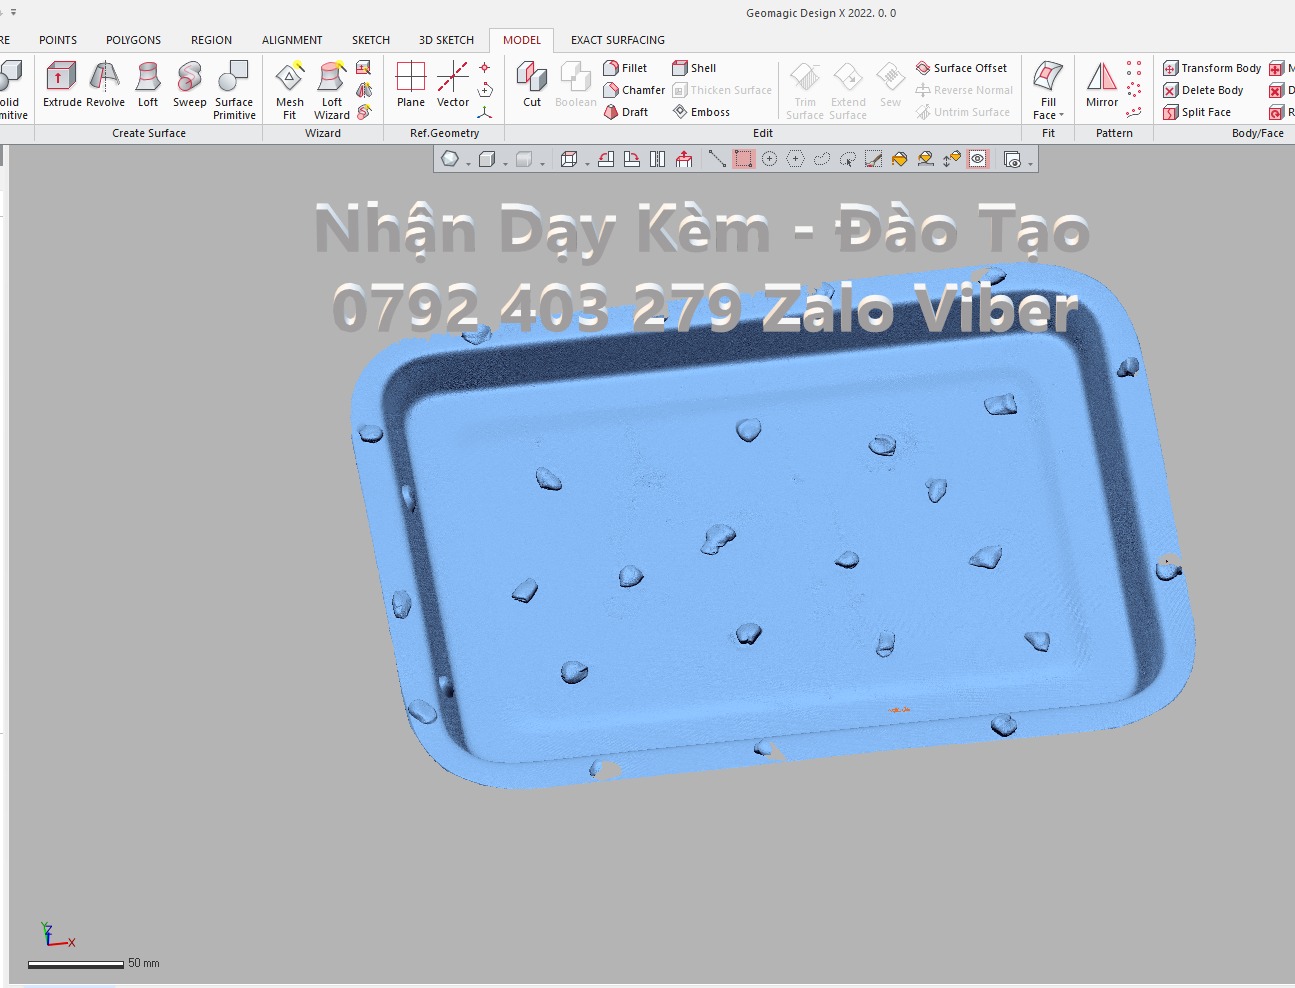This screenshot has width=1295, height=988.
Task: Click the Cut tool in Edit group
Action: 532,85
